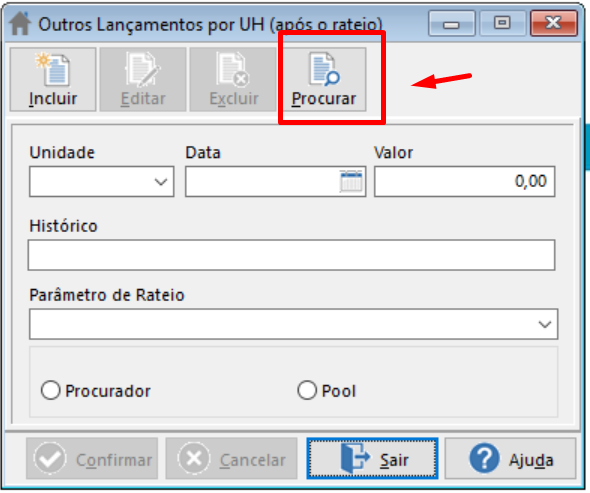Close the window with red X
The height and width of the screenshot is (493, 590).
click(554, 23)
